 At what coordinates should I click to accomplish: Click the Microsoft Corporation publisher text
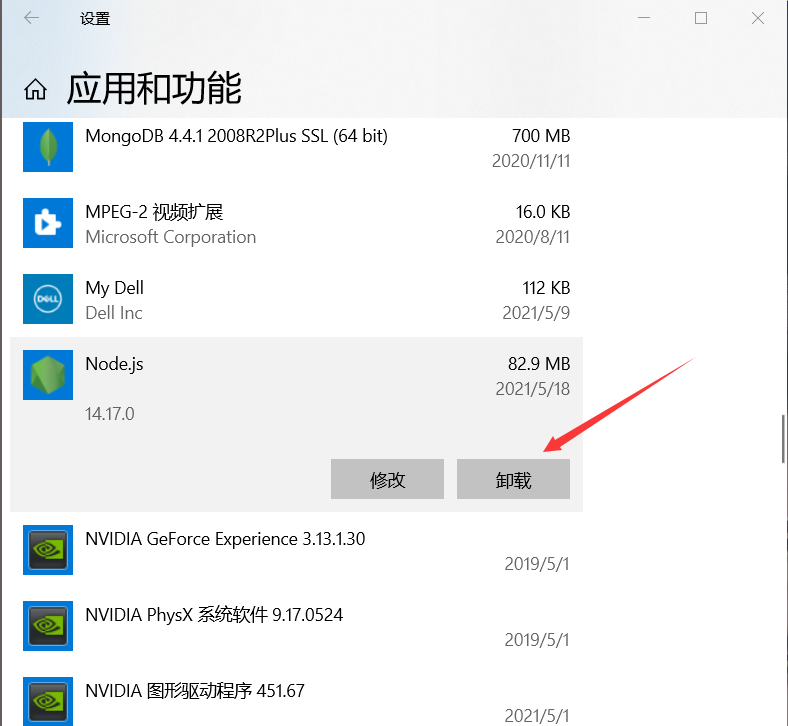tap(171, 237)
